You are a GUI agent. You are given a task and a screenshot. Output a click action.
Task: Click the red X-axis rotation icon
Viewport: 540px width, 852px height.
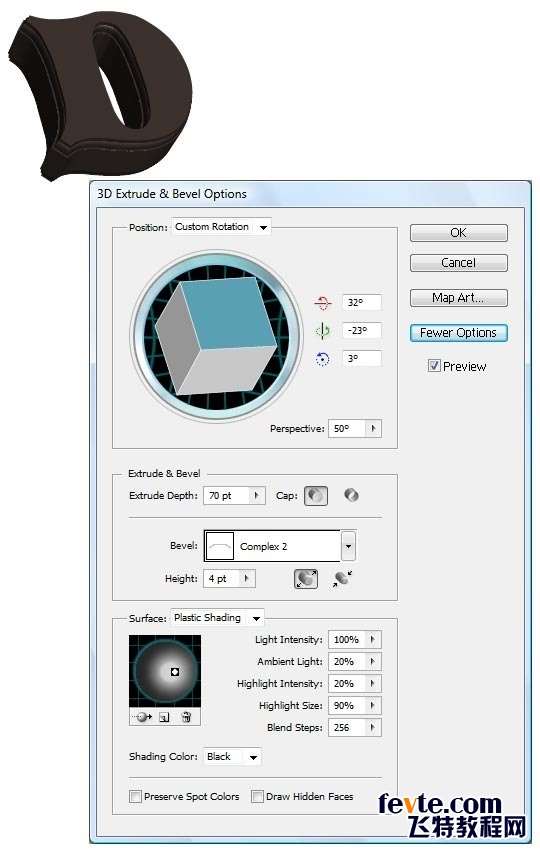click(322, 303)
